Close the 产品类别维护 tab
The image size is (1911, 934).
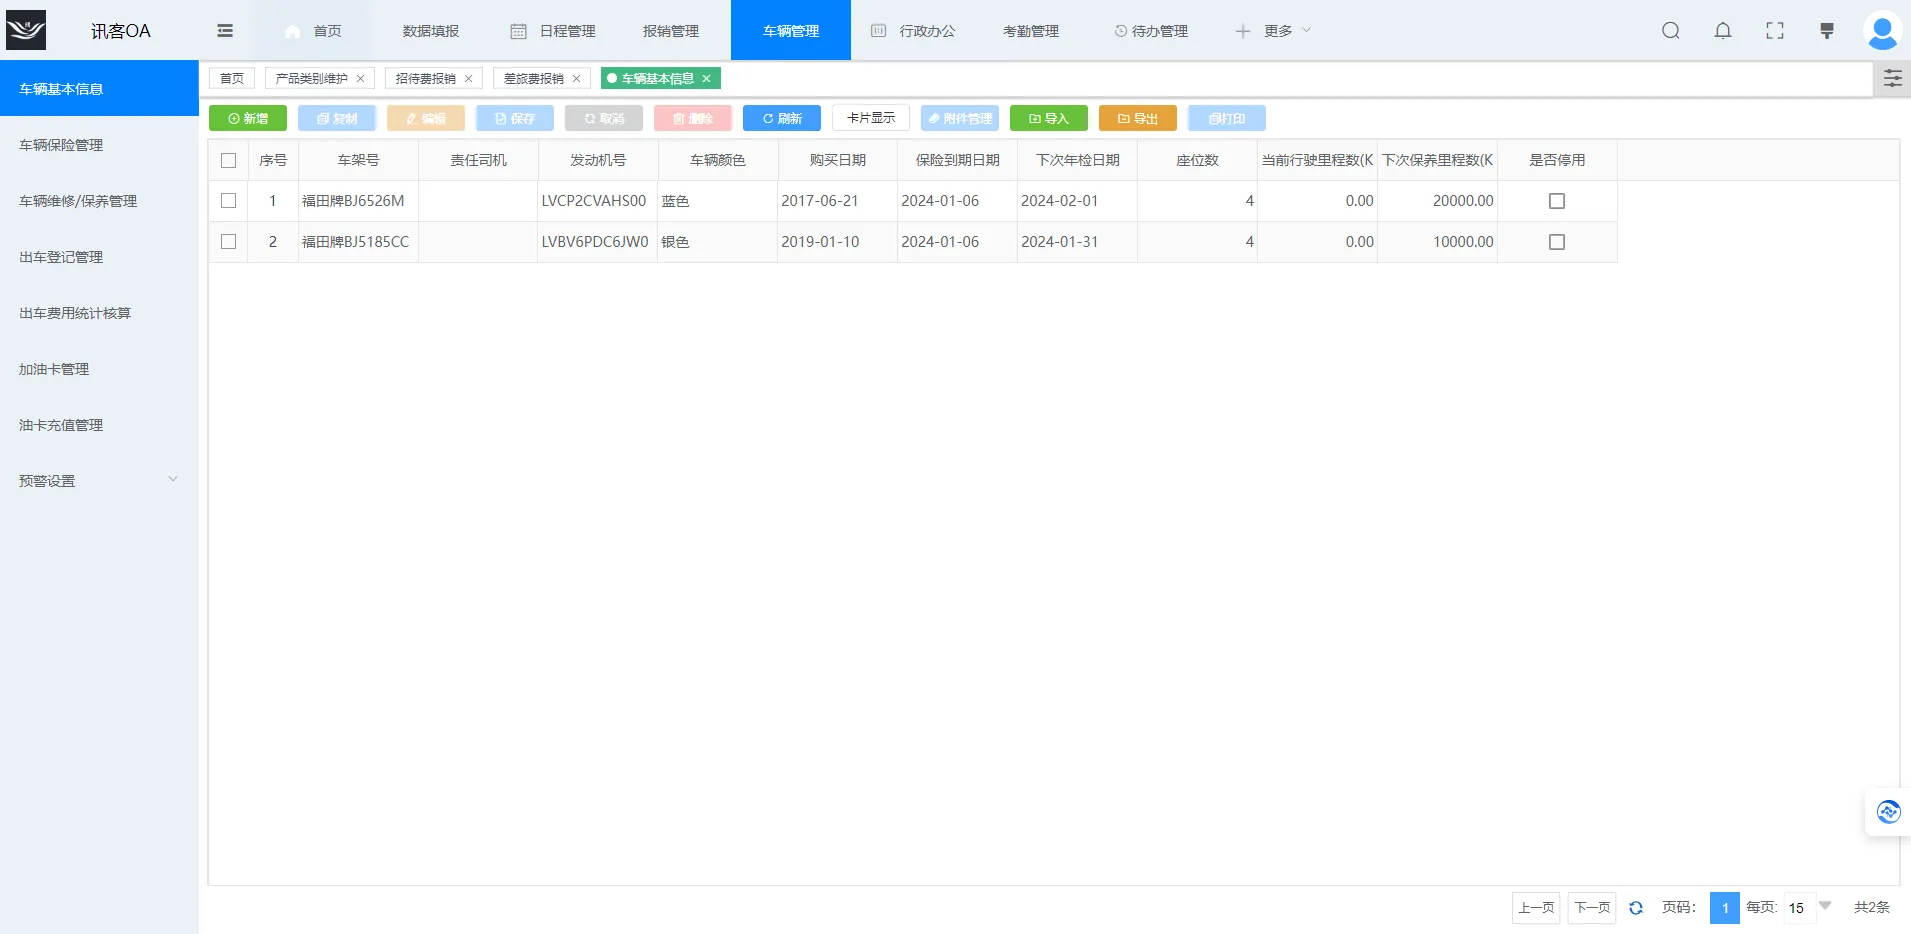pos(361,79)
